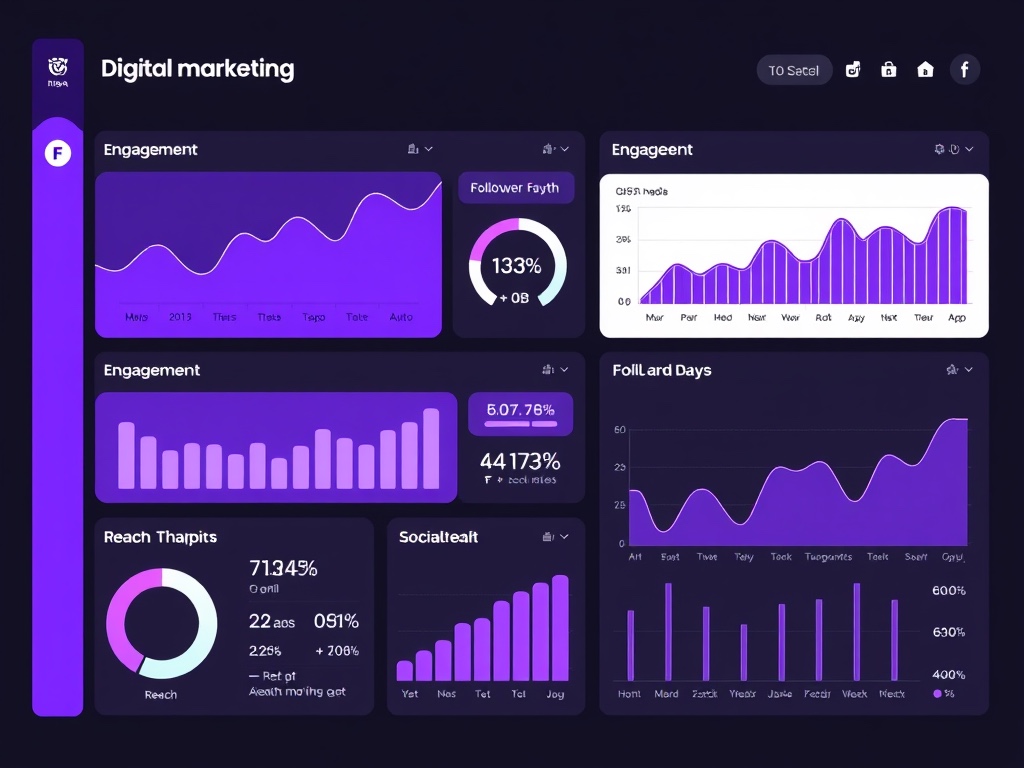The width and height of the screenshot is (1024, 768).
Task: Click the icon in Foll.ard Days header
Action: coord(951,370)
